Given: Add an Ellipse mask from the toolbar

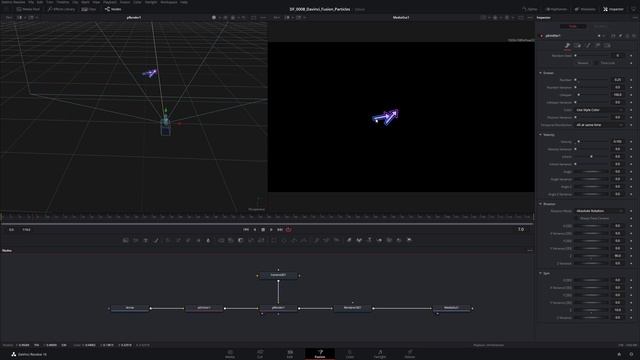Looking at the screenshot, I should pyautogui.click(x=284, y=240).
